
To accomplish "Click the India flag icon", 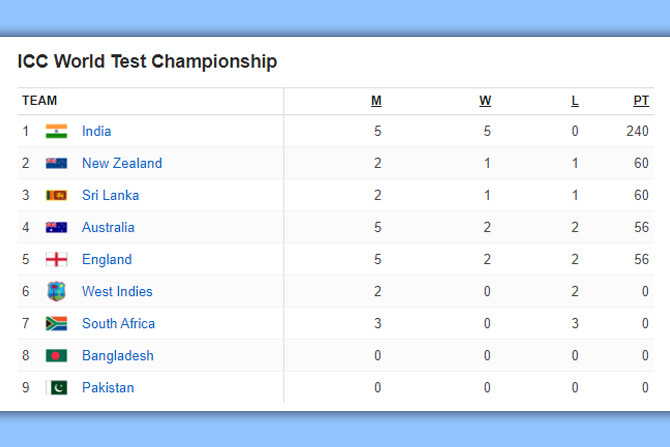I will [56, 131].
